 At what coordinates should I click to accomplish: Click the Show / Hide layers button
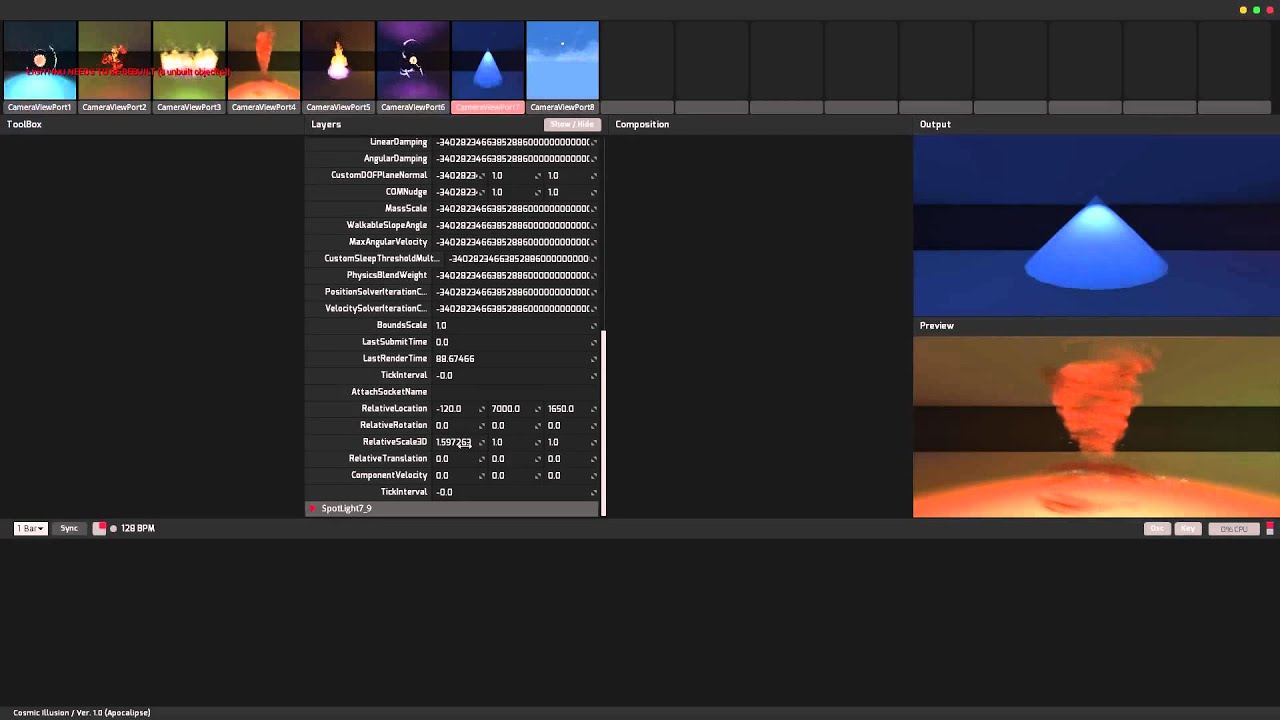572,124
